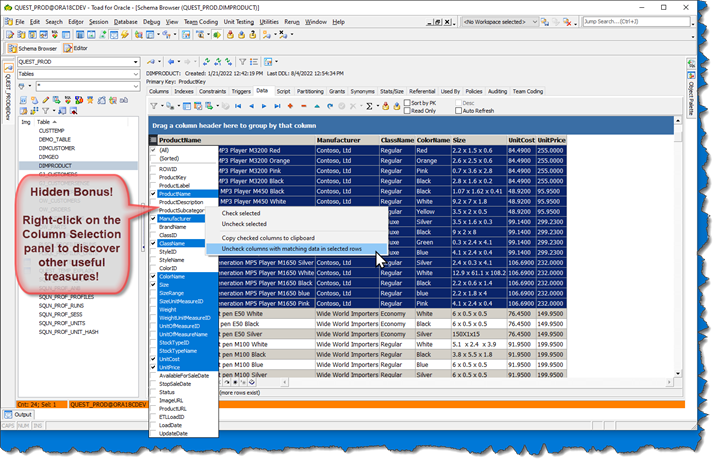
Task: Enable the Read Only checkbox
Action: [x=407, y=110]
